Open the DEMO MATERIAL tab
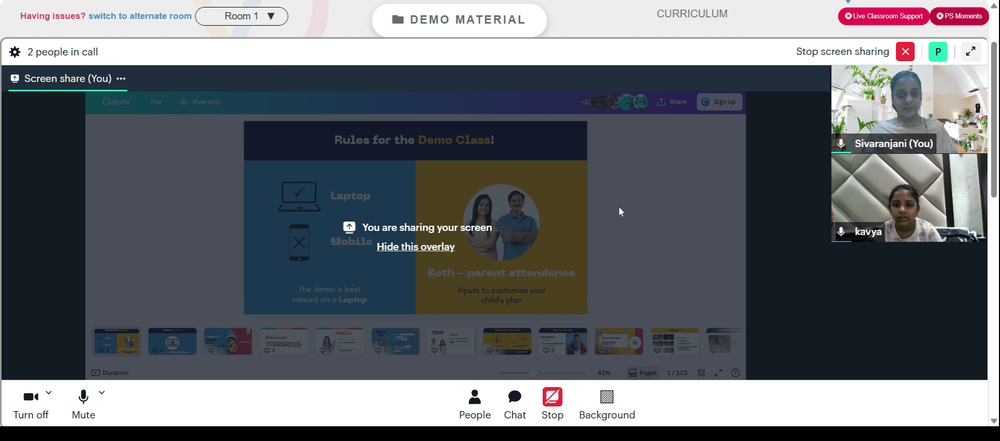Image resolution: width=1000 pixels, height=441 pixels. [x=459, y=20]
